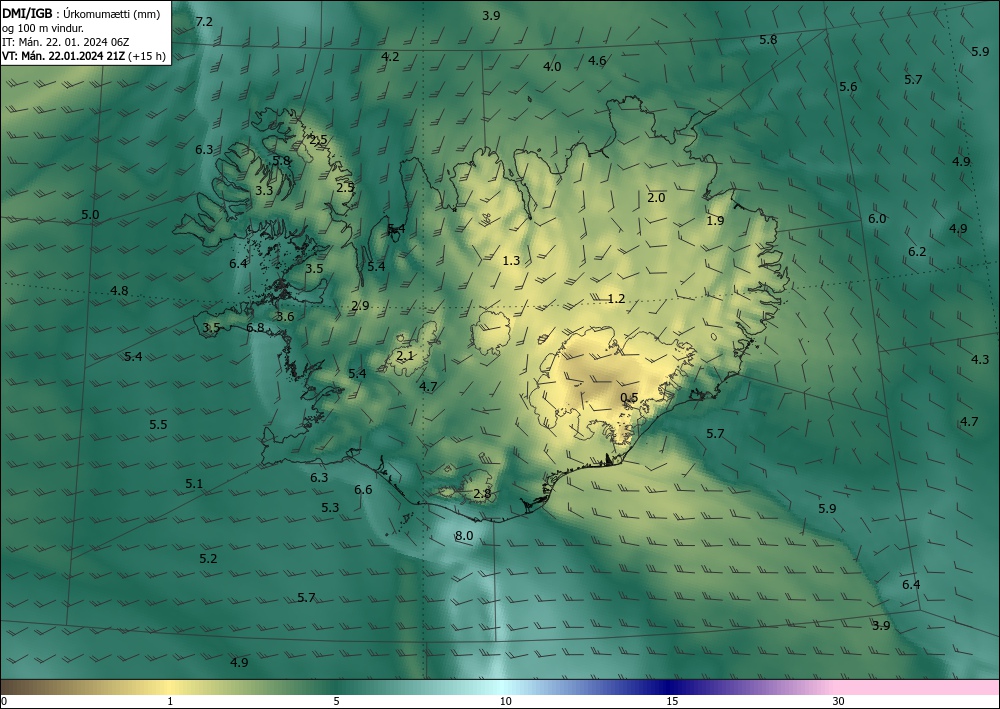Click the 5.2 value over the ocean
Screen dimensions: 1000x709
click(208, 559)
